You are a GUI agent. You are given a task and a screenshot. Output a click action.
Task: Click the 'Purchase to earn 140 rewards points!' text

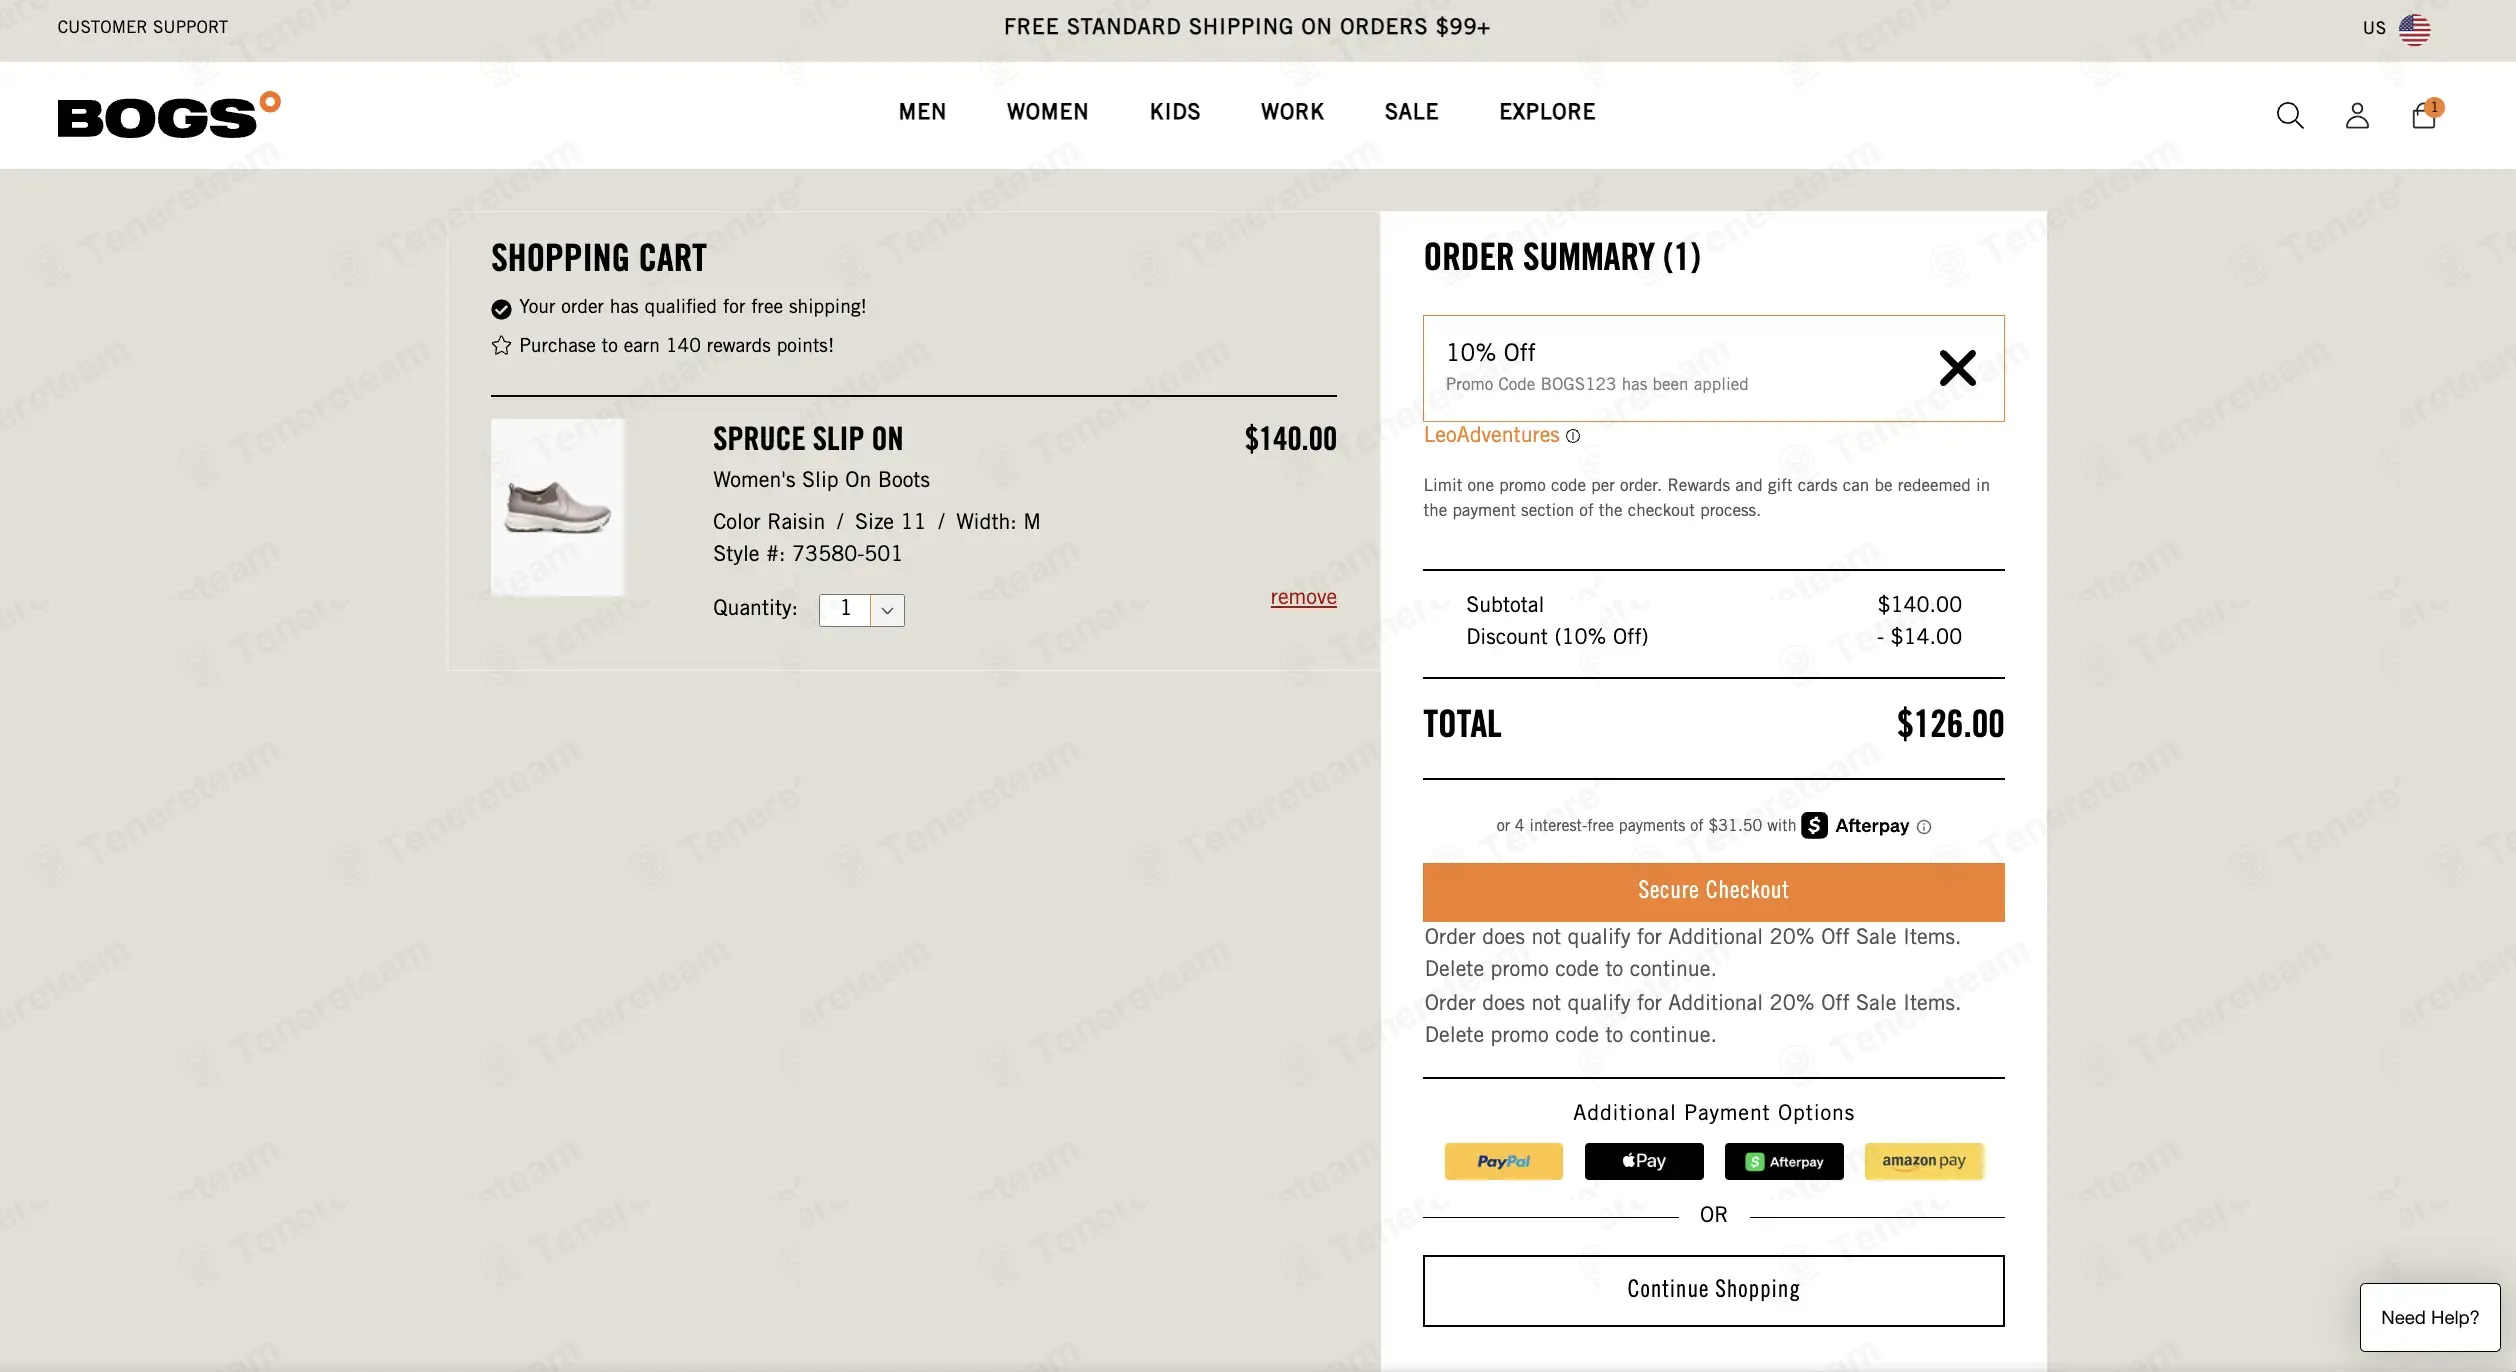pos(676,346)
